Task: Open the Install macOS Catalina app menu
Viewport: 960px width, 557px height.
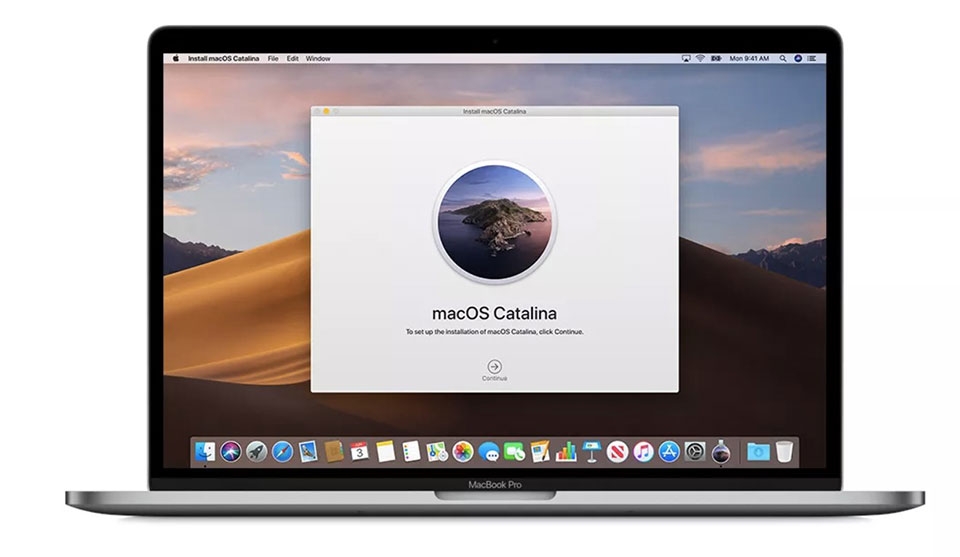Action: (223, 59)
